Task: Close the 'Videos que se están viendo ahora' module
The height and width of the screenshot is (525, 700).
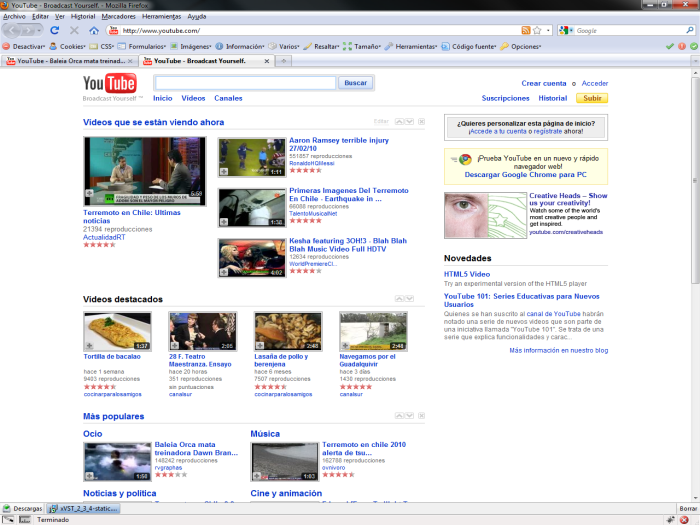Action: pos(421,121)
